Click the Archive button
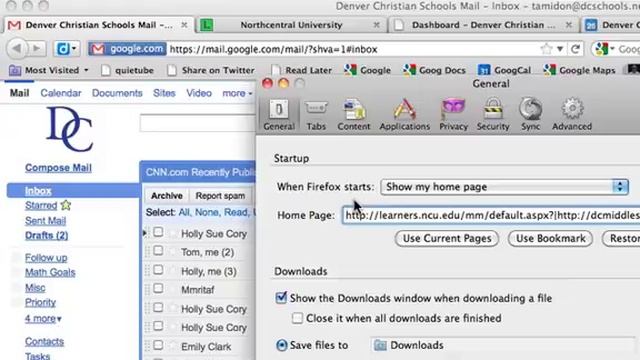 167,196
